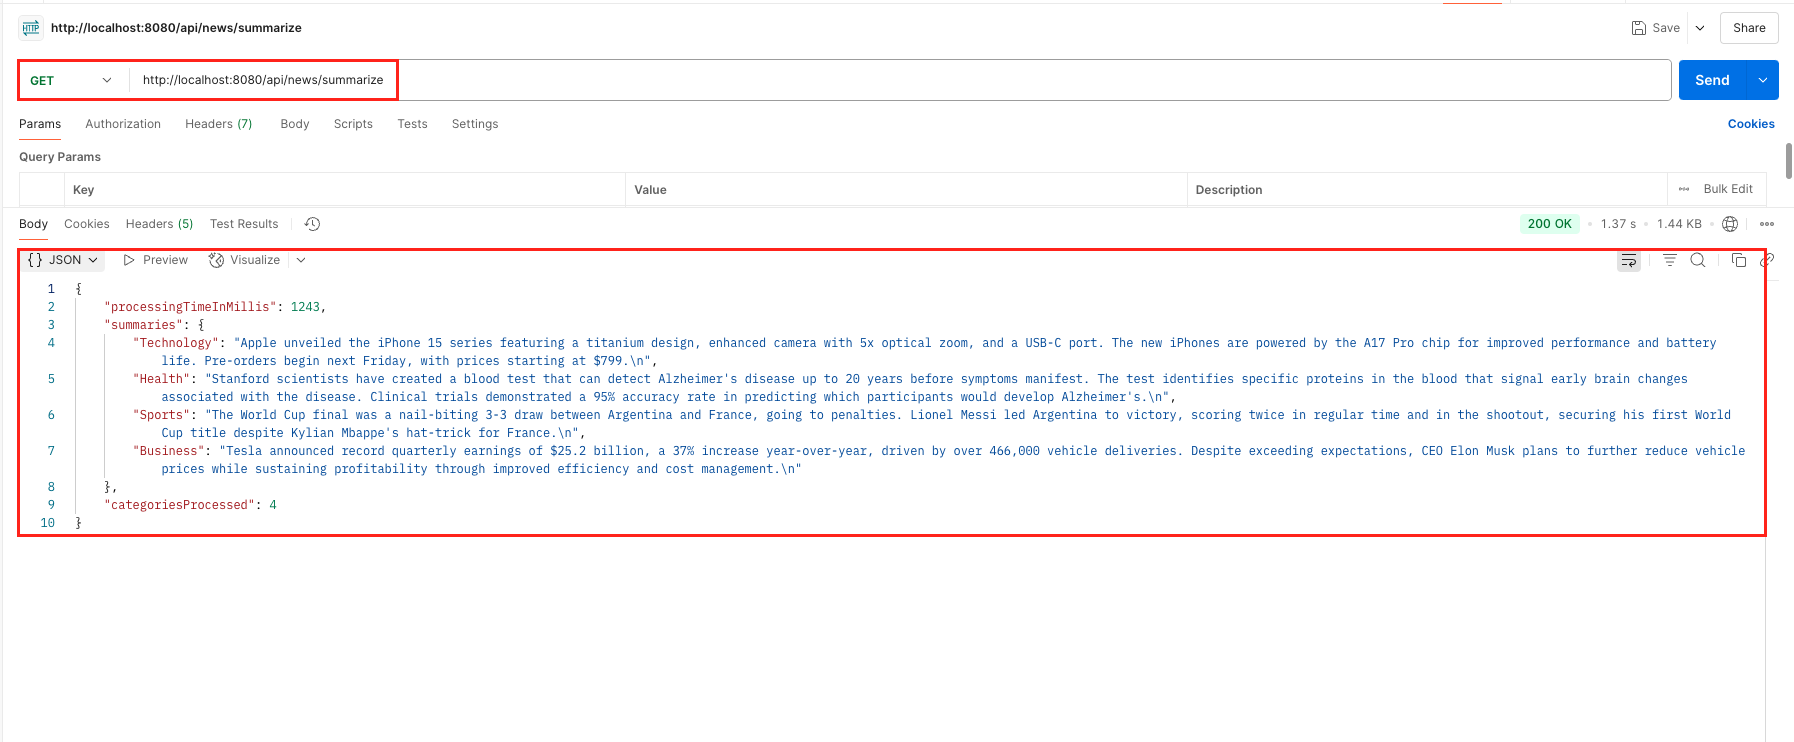Click the request title http://localhost:8080/api/news/summarize
The height and width of the screenshot is (742, 1794).
click(x=176, y=28)
